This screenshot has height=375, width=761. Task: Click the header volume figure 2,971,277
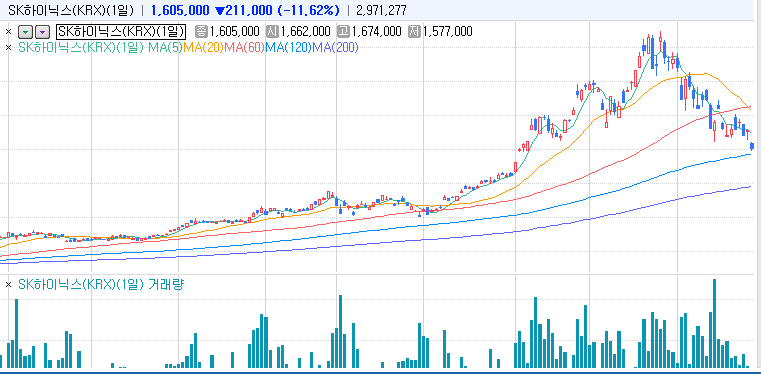381,10
